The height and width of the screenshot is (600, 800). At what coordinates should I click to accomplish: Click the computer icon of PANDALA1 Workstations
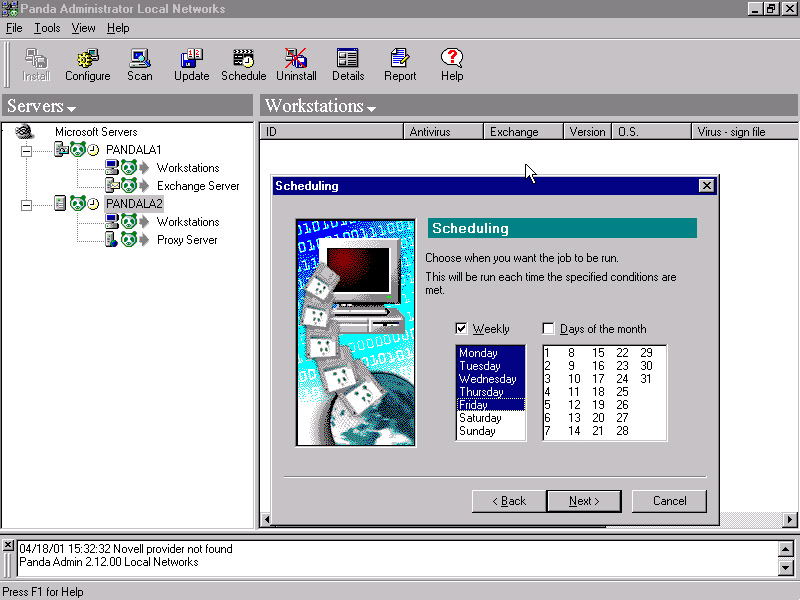pos(112,167)
